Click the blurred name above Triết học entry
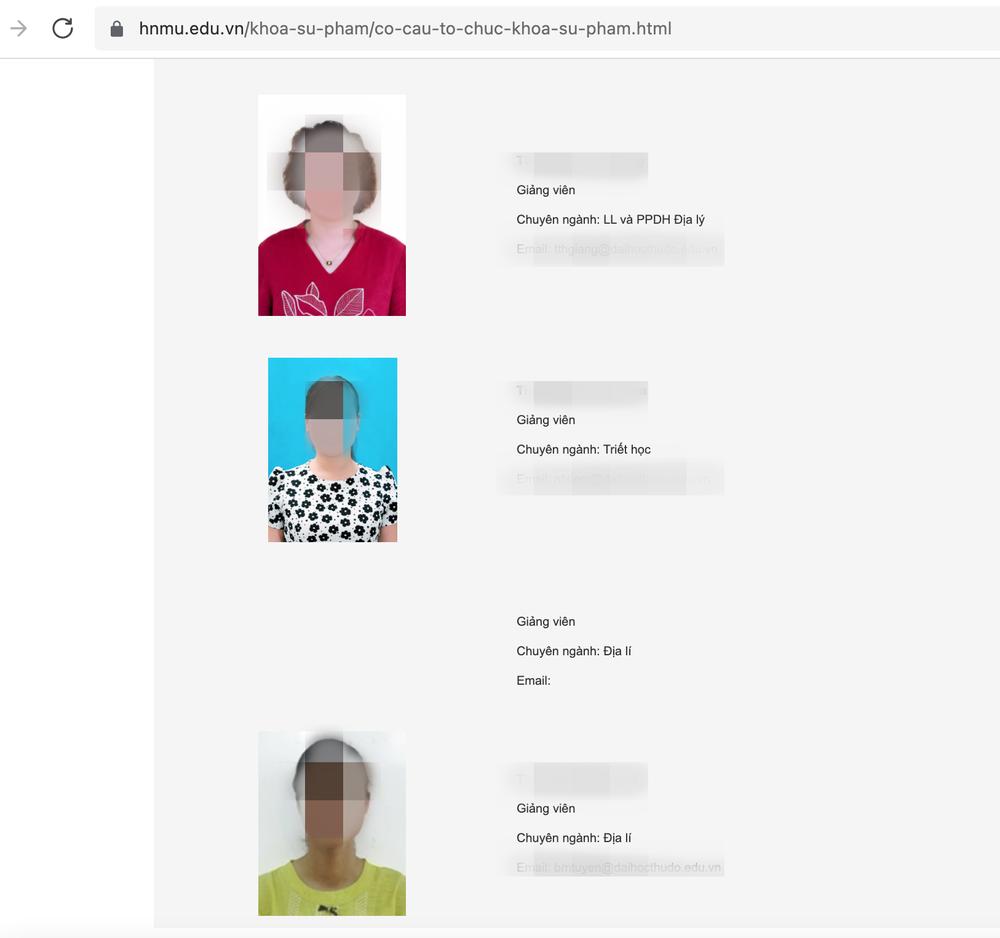Screen dimensions: 1000x938 (582, 390)
